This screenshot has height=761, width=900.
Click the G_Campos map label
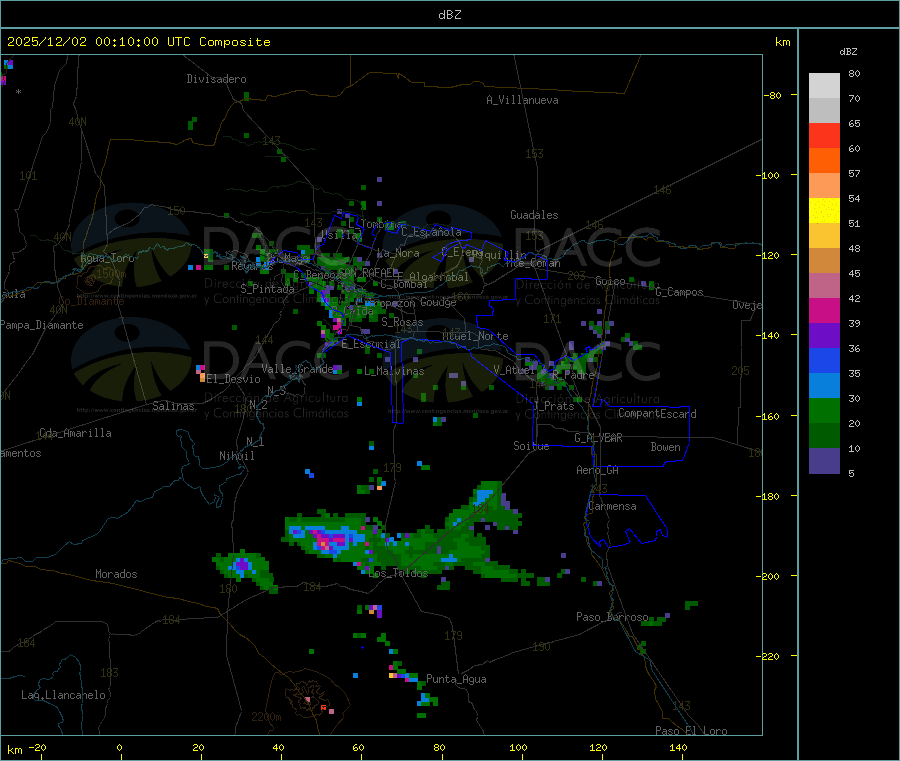680,292
